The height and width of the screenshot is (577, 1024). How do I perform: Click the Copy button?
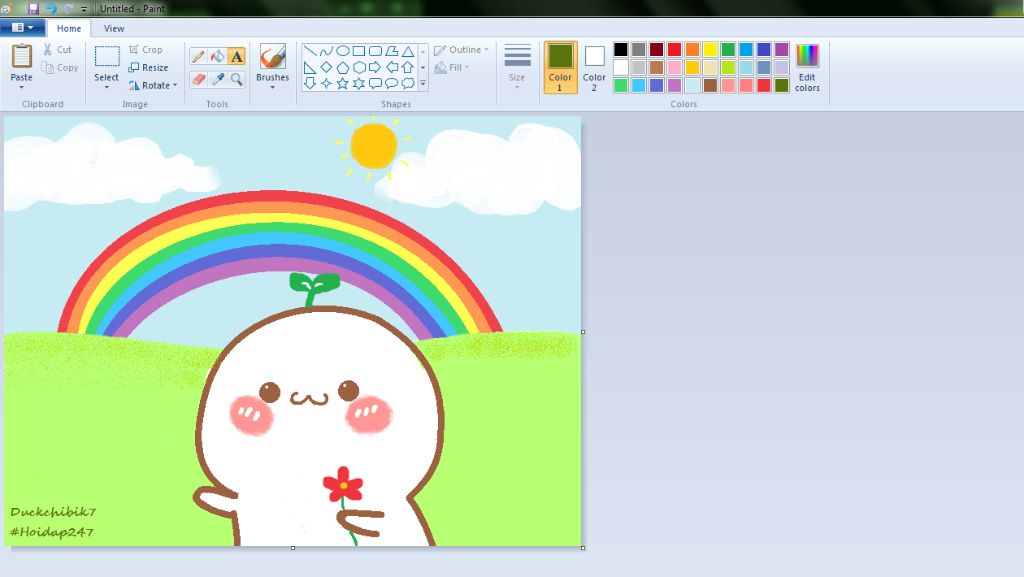click(x=59, y=67)
